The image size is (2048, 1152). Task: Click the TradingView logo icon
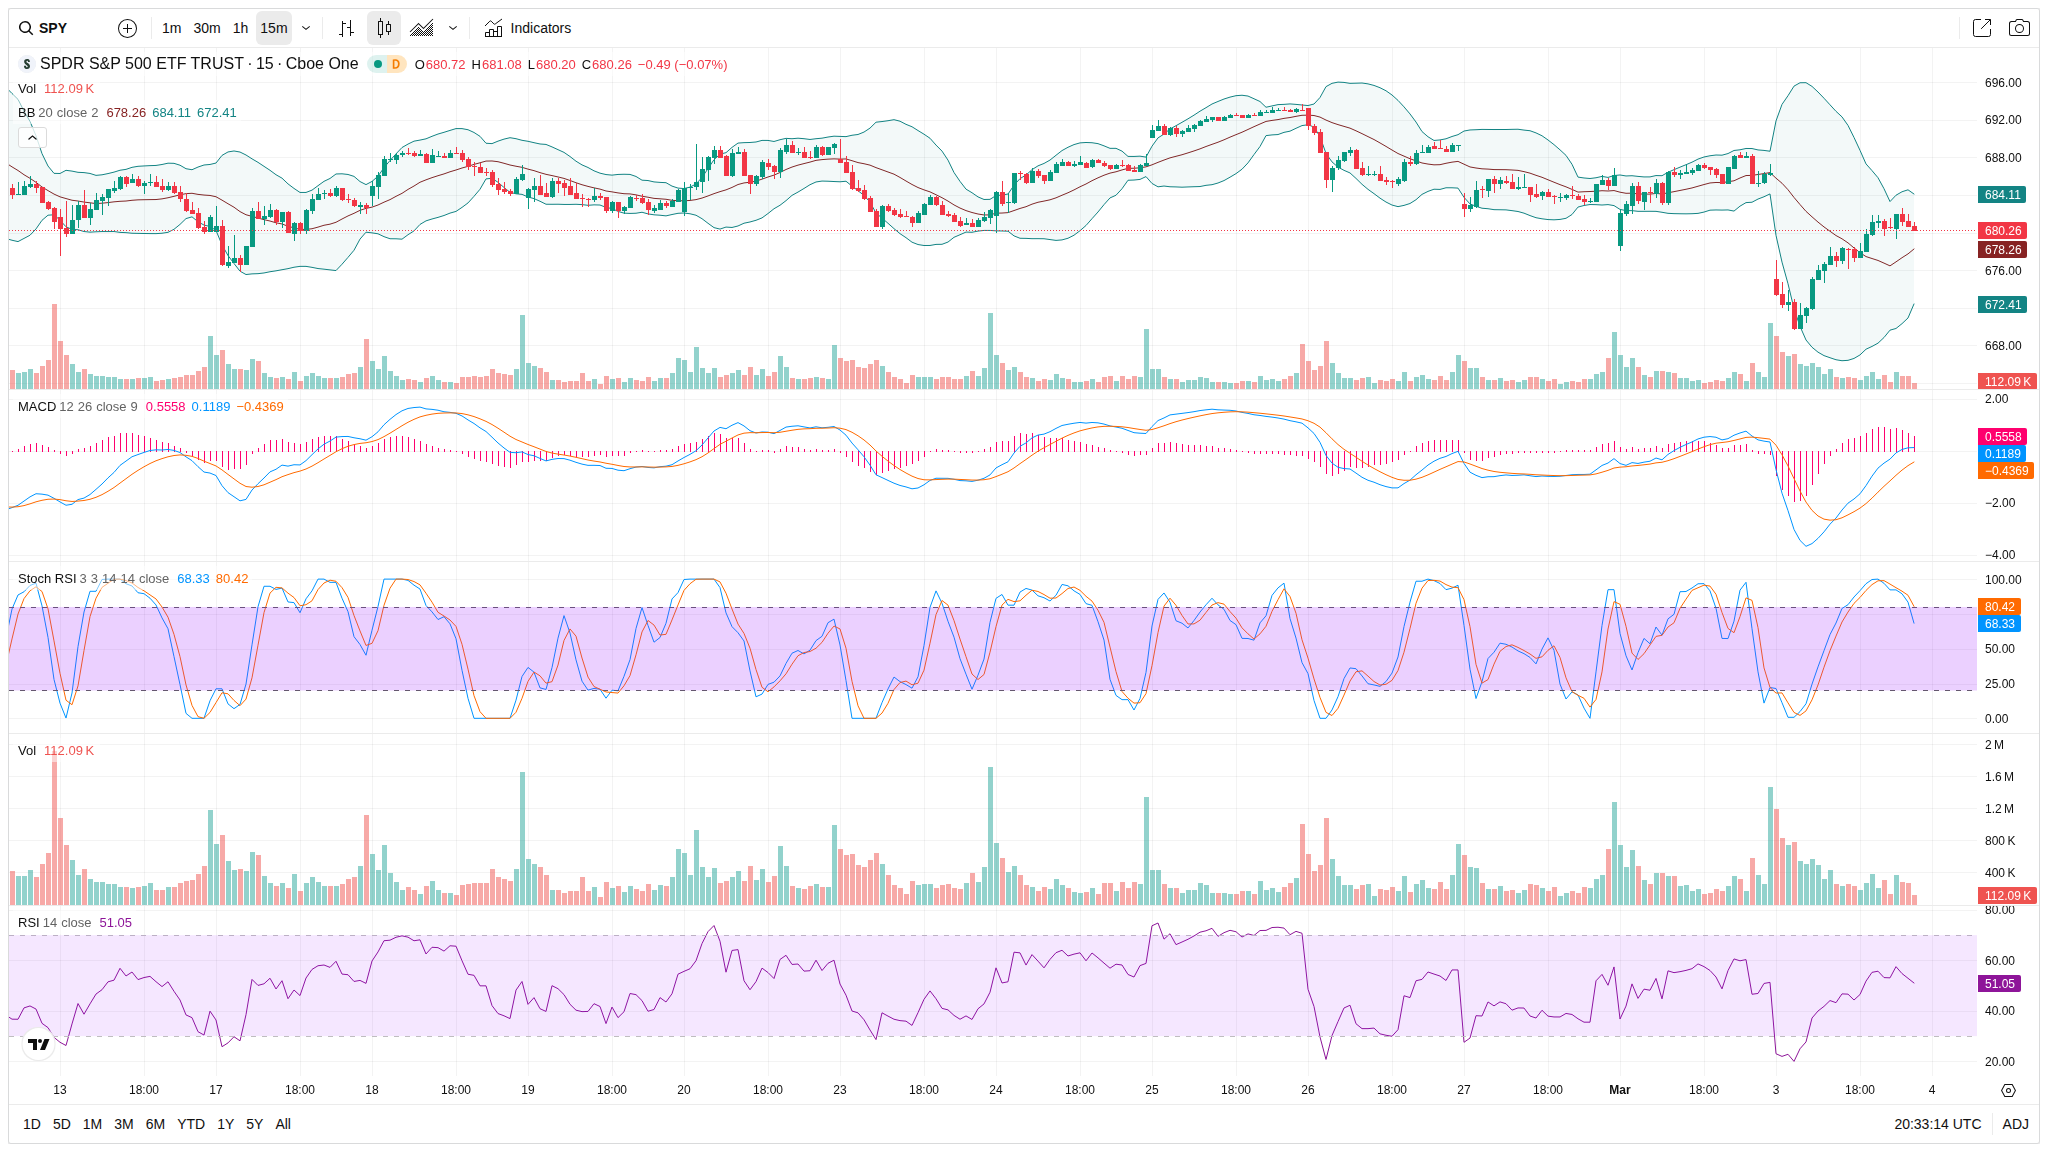(x=39, y=1044)
